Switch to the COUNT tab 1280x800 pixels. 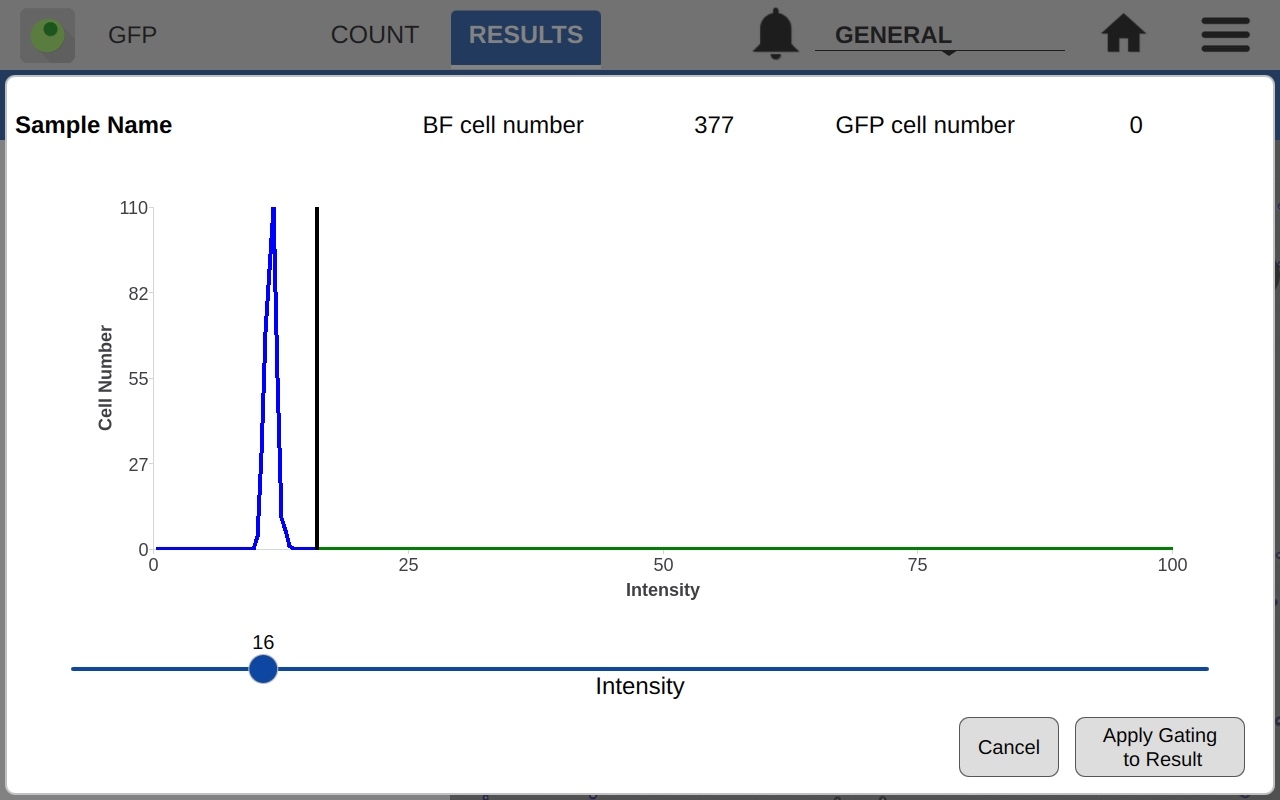coord(375,34)
